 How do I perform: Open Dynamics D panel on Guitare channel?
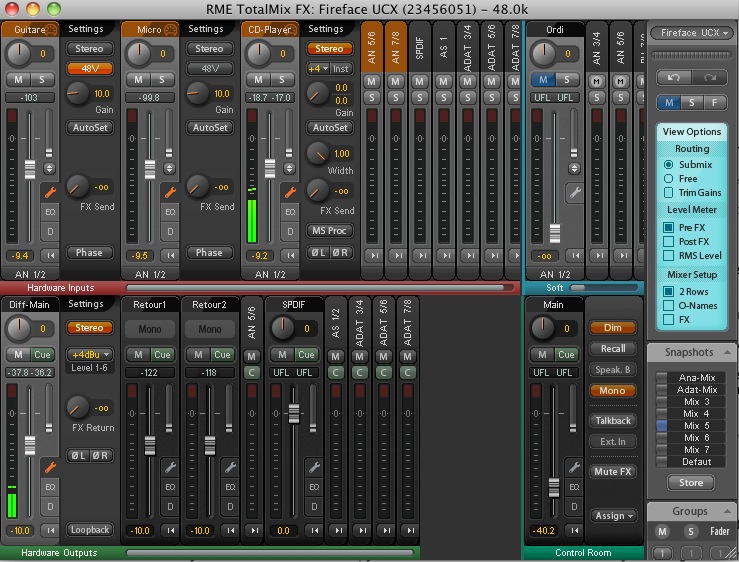50,231
